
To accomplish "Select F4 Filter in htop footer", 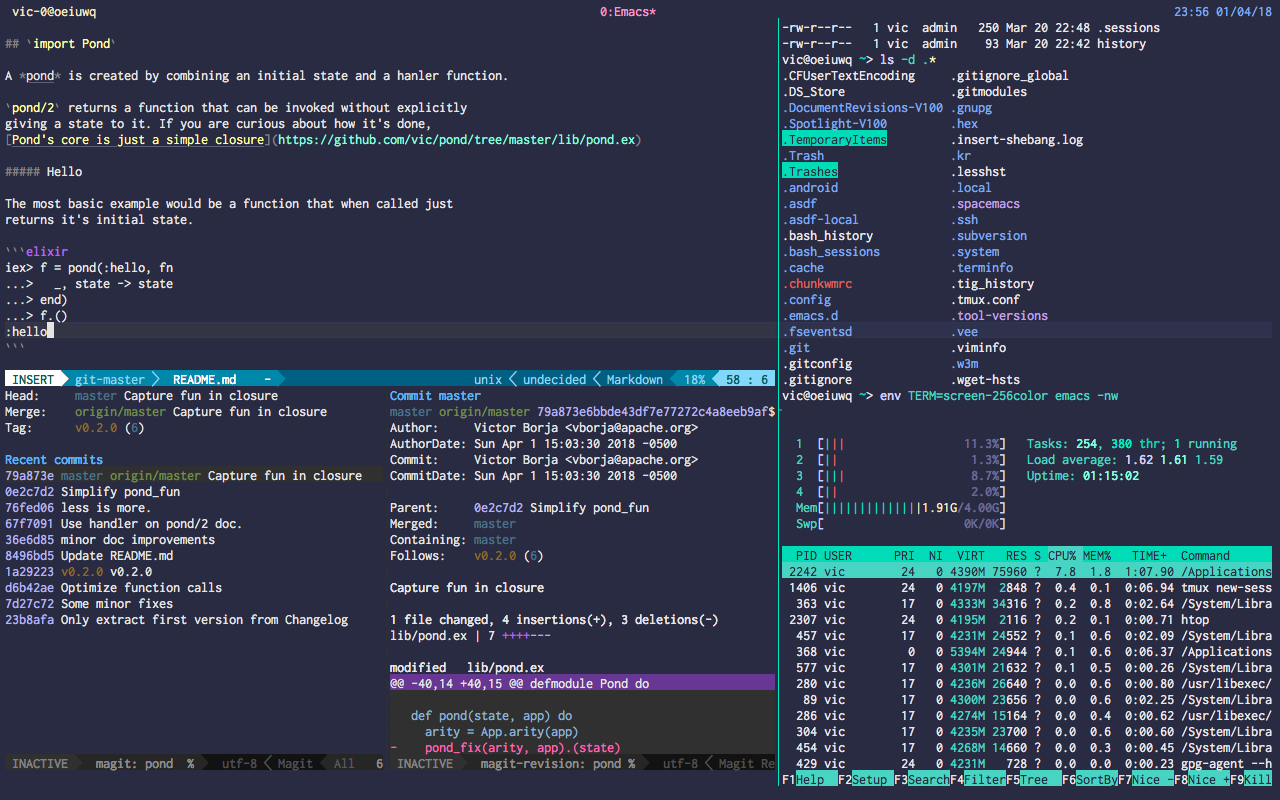I will coord(978,779).
